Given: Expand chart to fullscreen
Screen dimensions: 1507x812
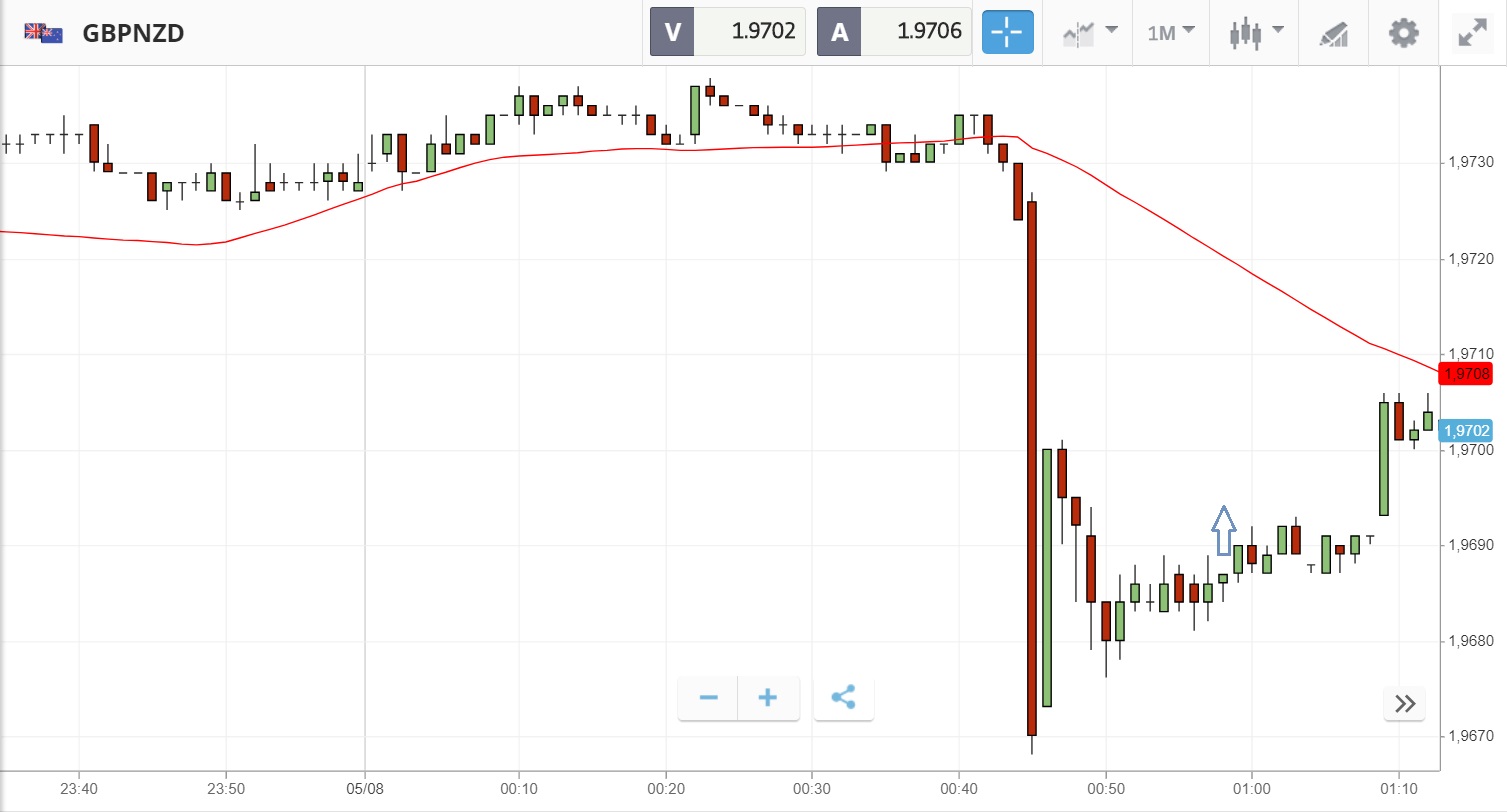Looking at the screenshot, I should (1472, 32).
